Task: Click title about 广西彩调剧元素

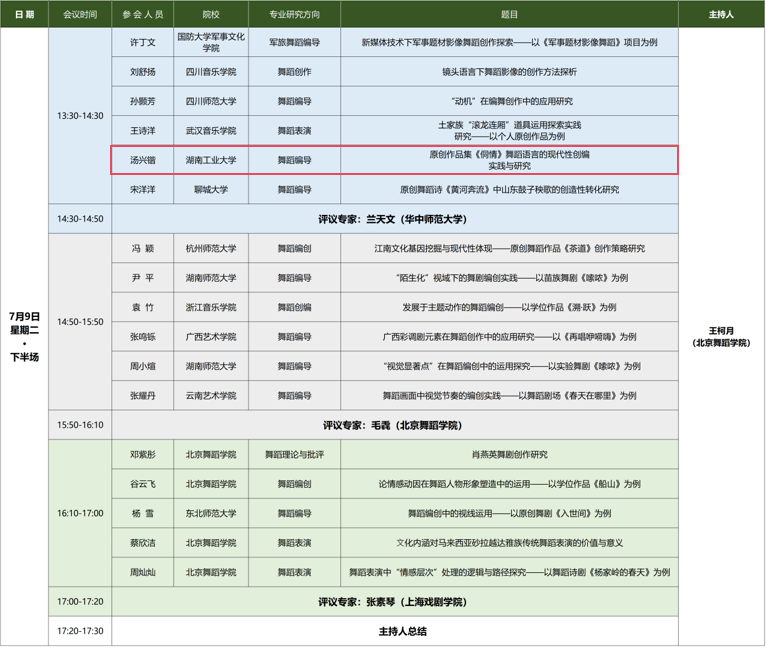Action: [510, 336]
